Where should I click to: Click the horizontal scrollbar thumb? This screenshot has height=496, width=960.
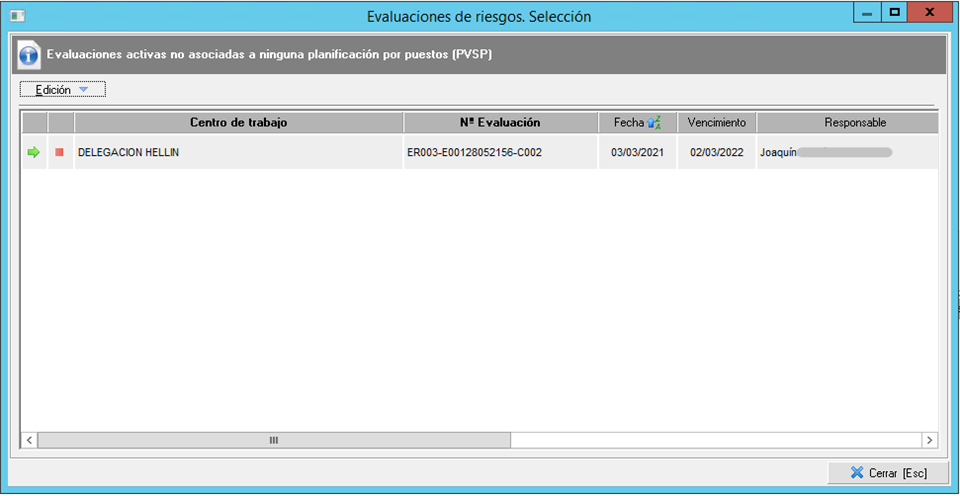[x=274, y=440]
